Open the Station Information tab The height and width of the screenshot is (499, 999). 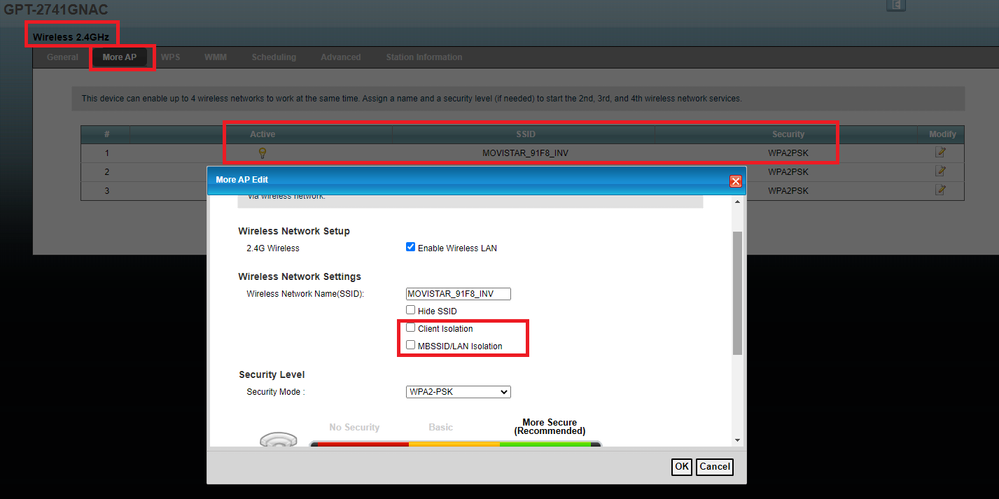(424, 57)
